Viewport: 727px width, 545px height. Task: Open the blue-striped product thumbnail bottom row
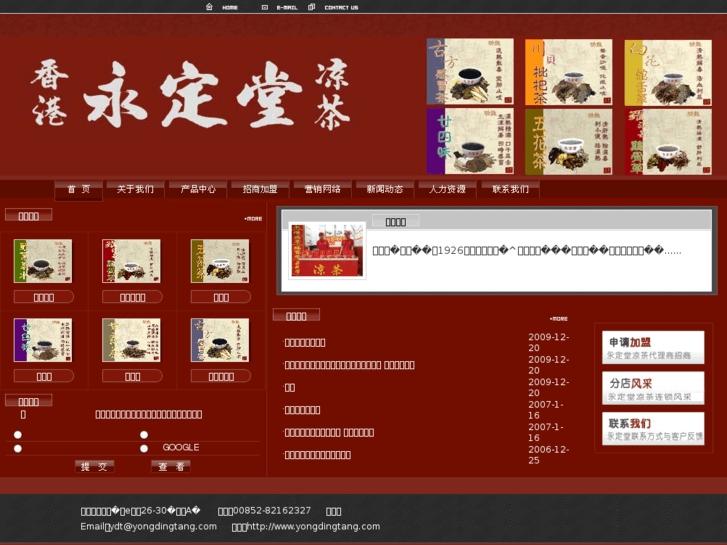click(220, 340)
